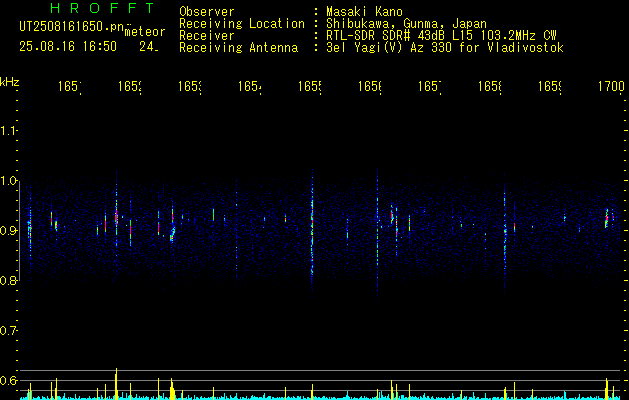Click the word meteor
Image resolution: width=629 pixels, height=400 pixels.
pos(145,32)
